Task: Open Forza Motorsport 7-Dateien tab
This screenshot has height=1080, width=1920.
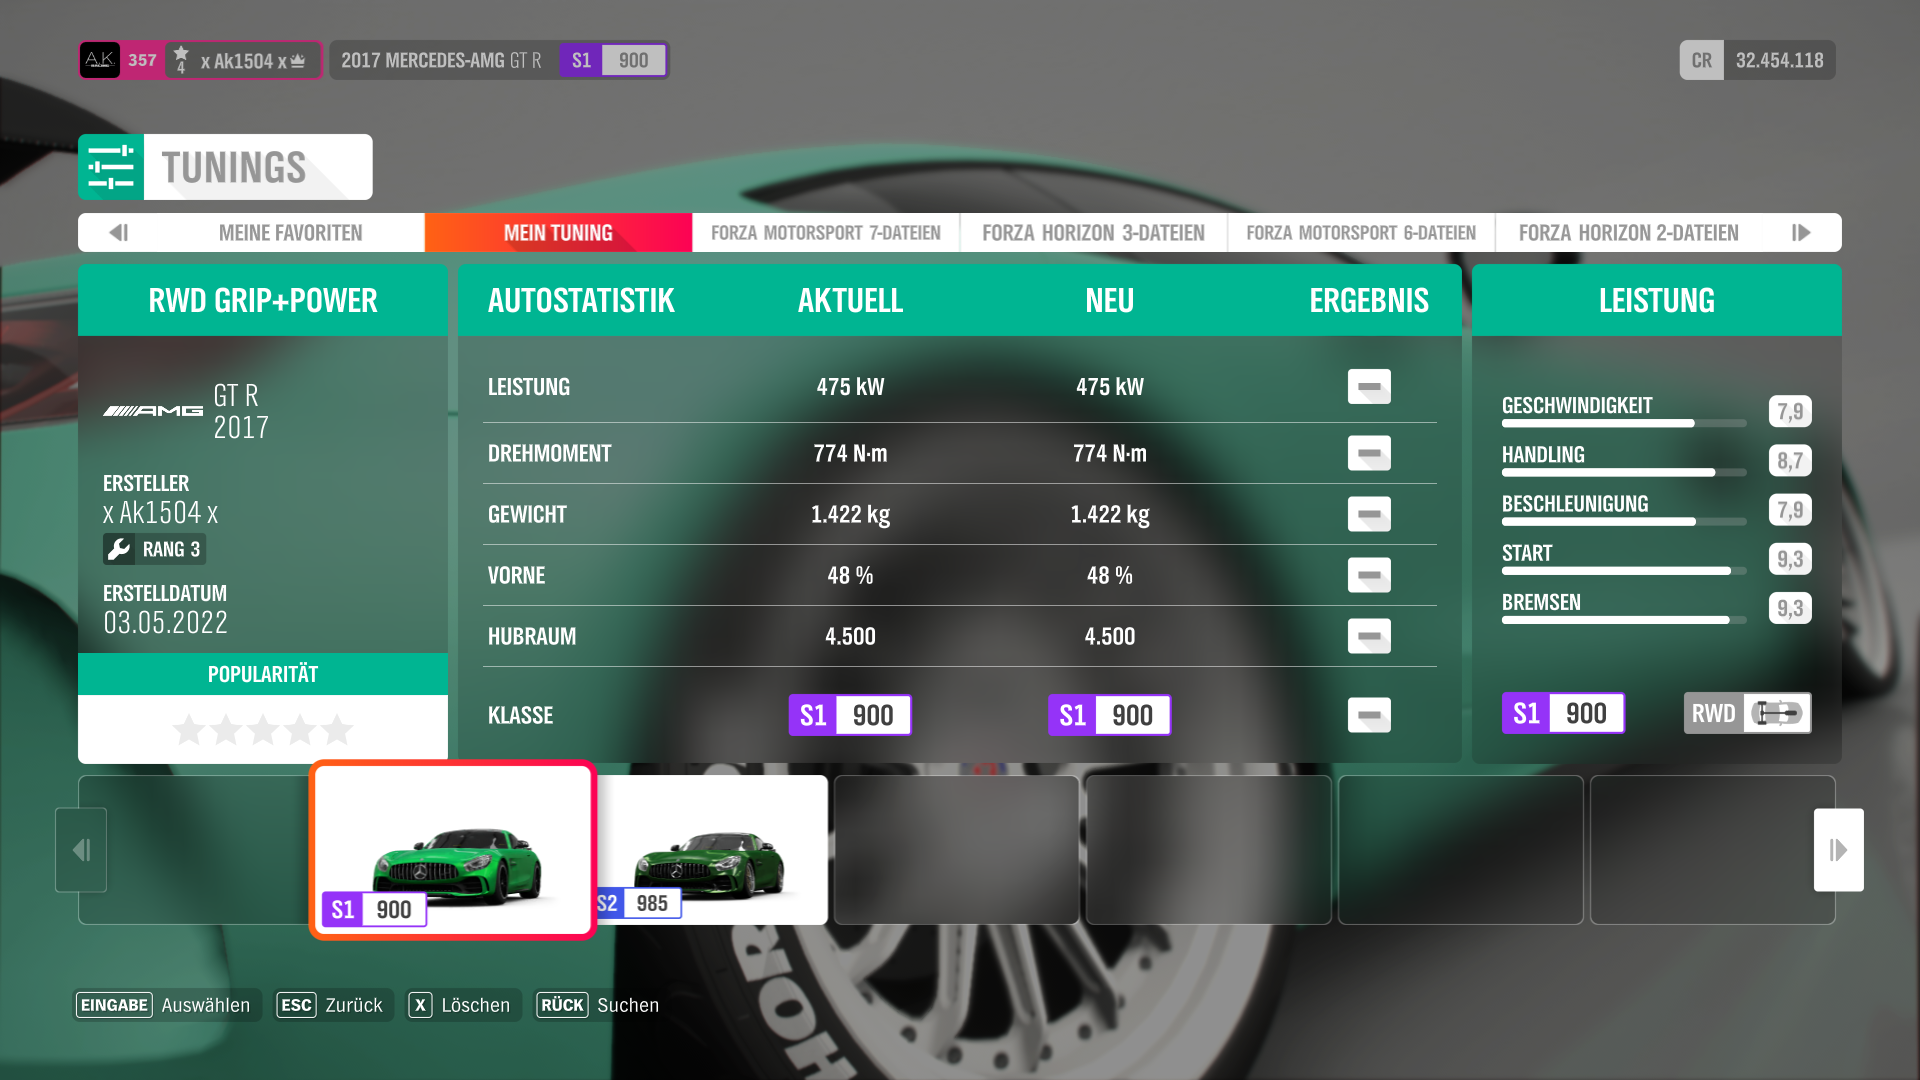Action: point(825,233)
